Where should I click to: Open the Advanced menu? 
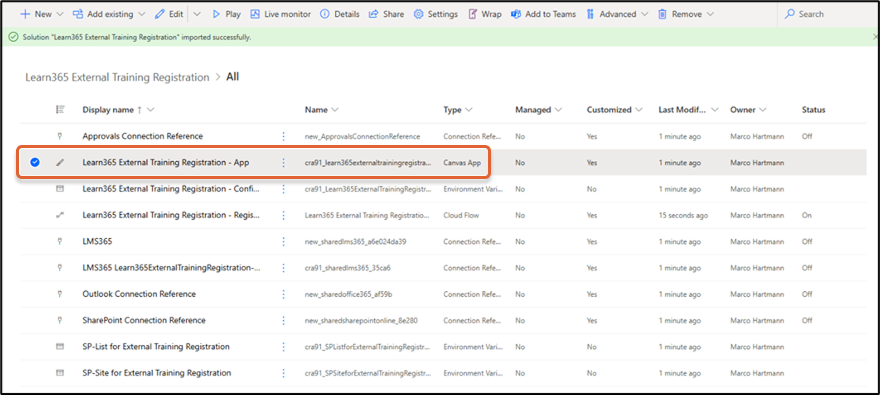tap(617, 14)
